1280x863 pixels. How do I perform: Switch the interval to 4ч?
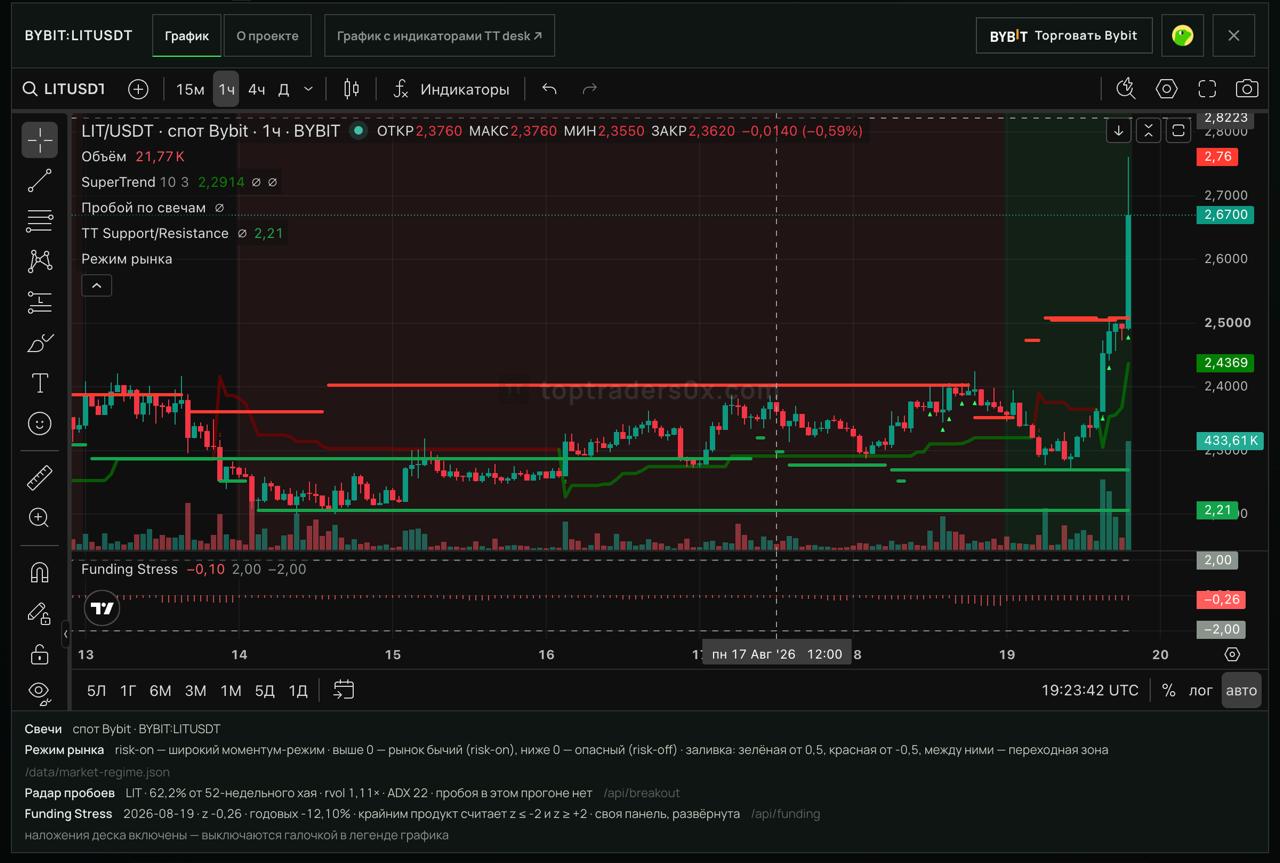257,89
